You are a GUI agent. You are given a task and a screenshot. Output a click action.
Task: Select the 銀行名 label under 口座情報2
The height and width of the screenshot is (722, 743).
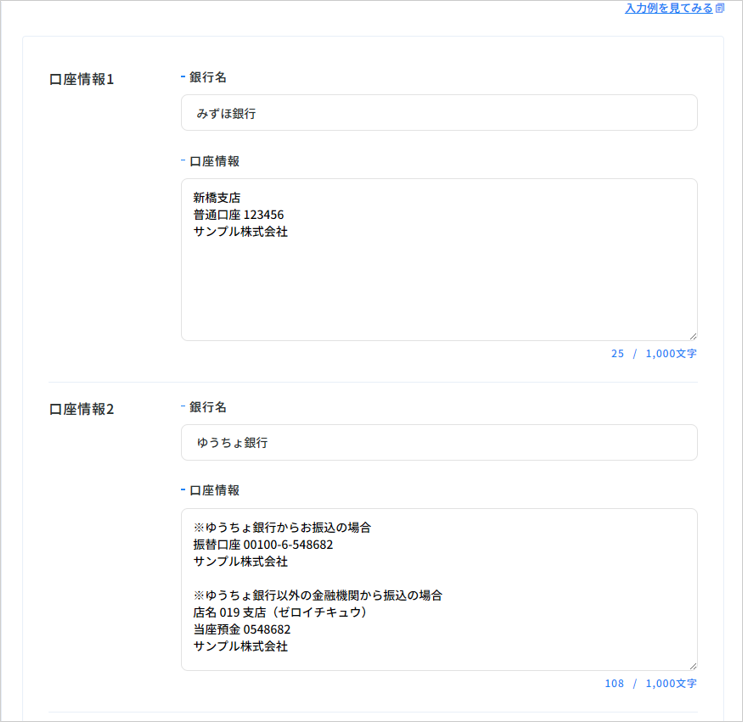point(208,407)
